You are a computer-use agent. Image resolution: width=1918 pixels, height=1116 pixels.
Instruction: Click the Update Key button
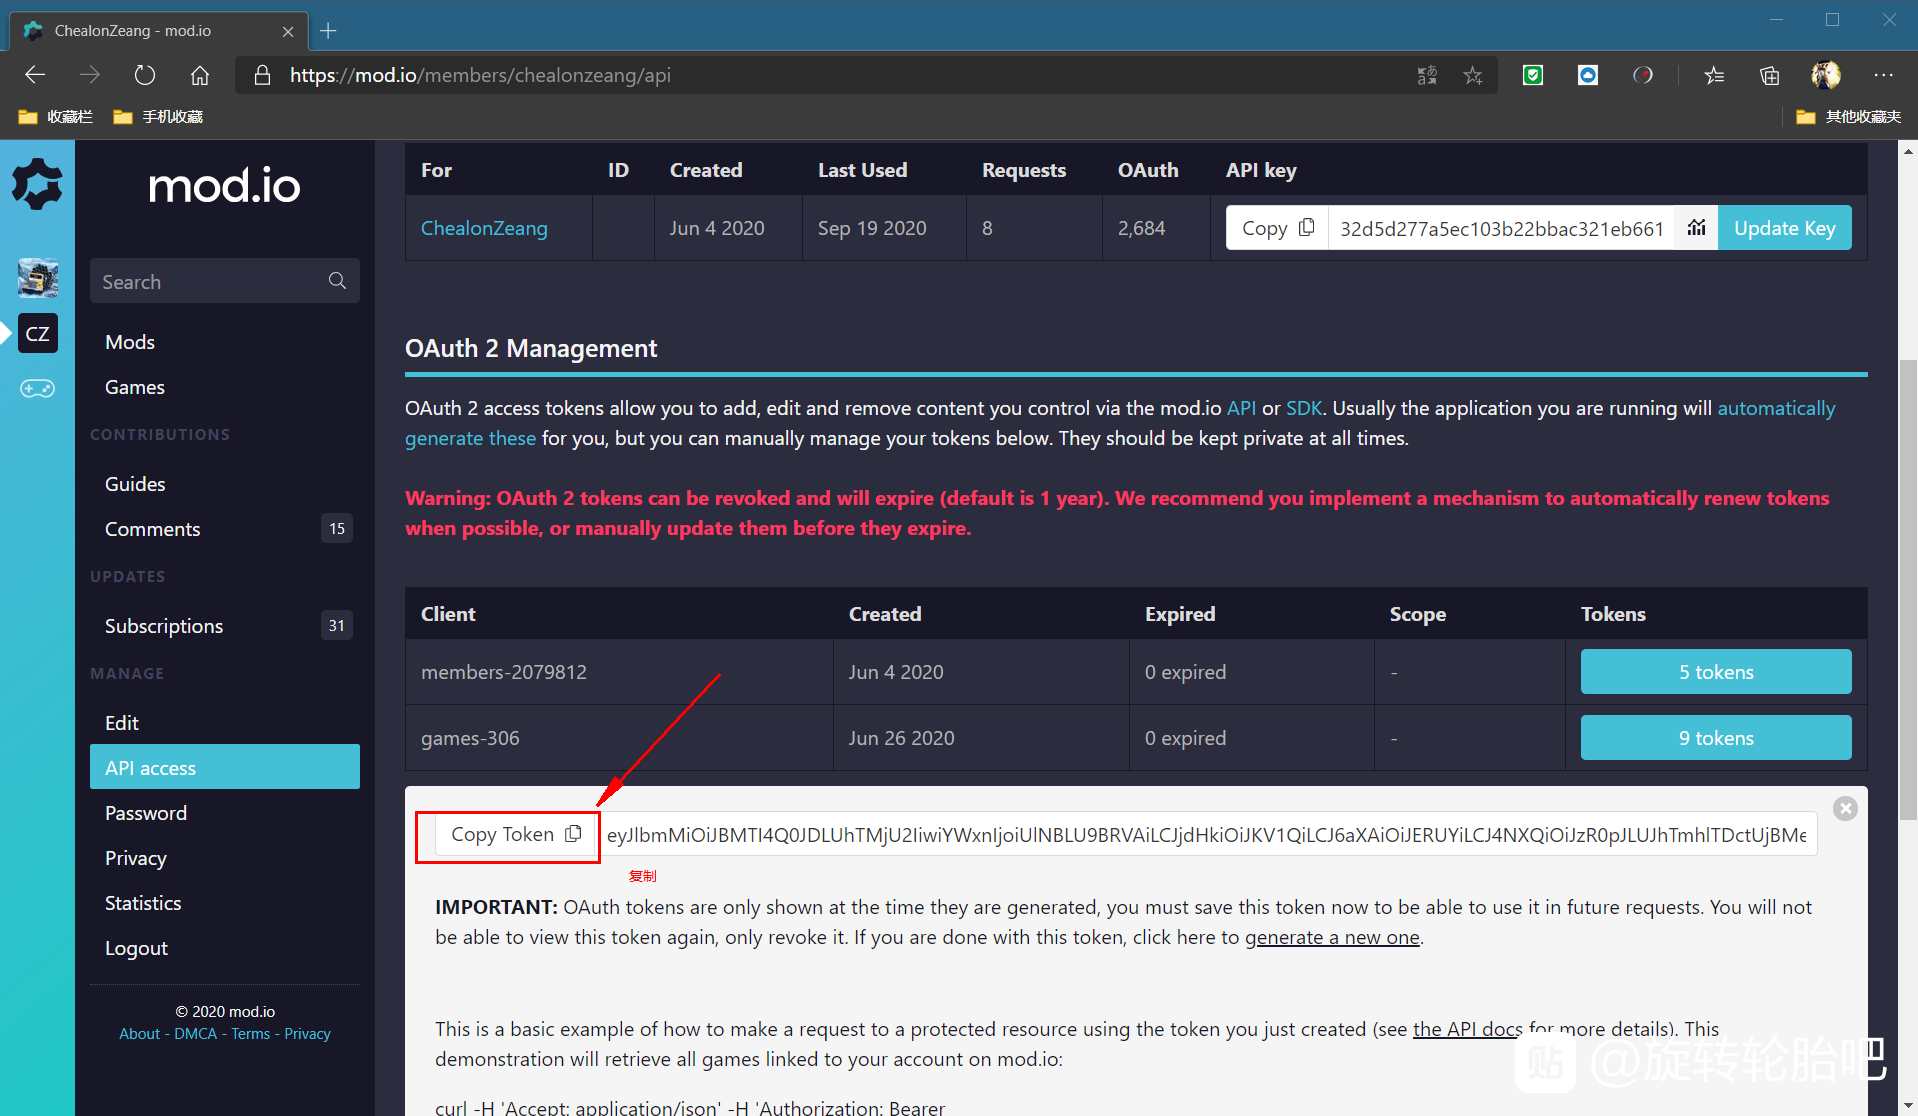[x=1784, y=228]
